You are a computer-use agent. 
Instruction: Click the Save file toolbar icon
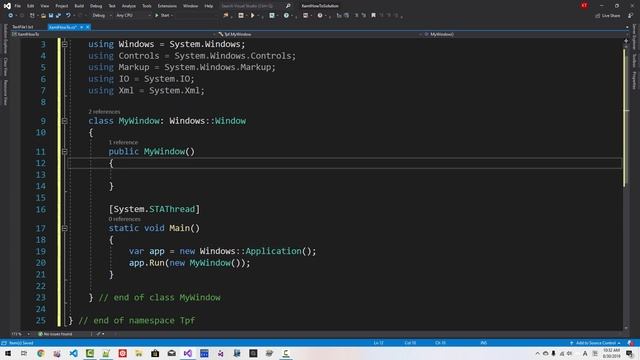(x=51, y=16)
